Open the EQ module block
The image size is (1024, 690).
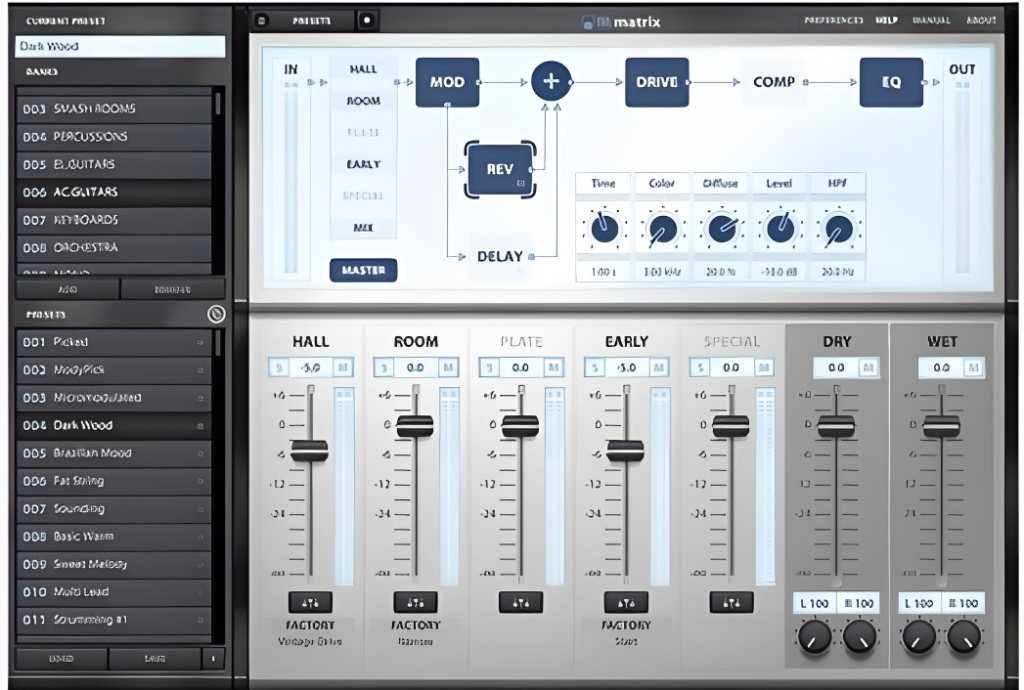(x=890, y=83)
